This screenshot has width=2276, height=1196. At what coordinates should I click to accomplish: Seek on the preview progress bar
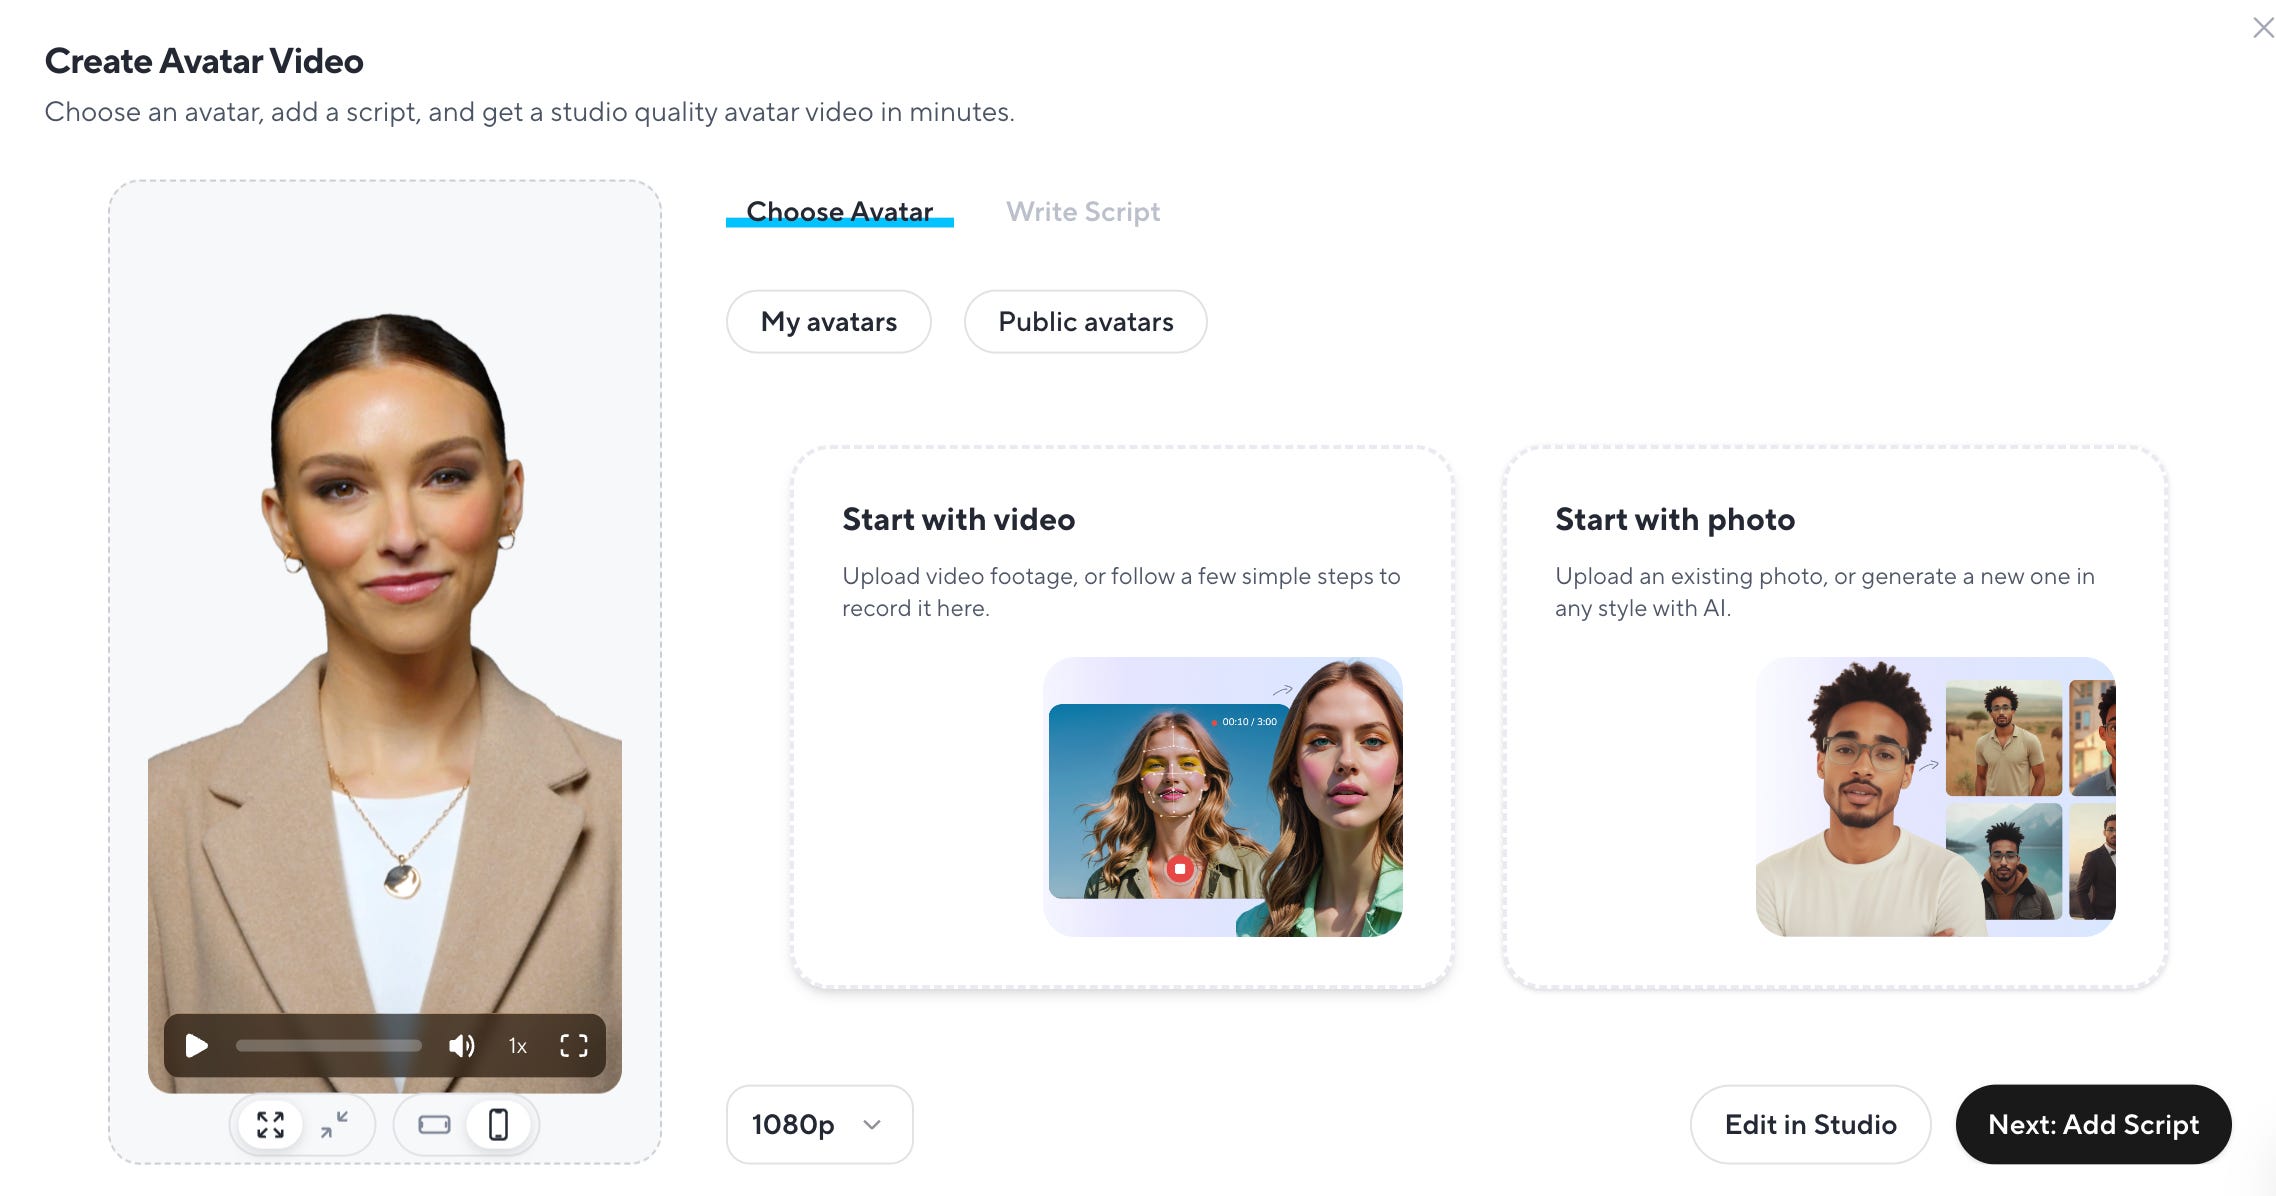pos(329,1046)
